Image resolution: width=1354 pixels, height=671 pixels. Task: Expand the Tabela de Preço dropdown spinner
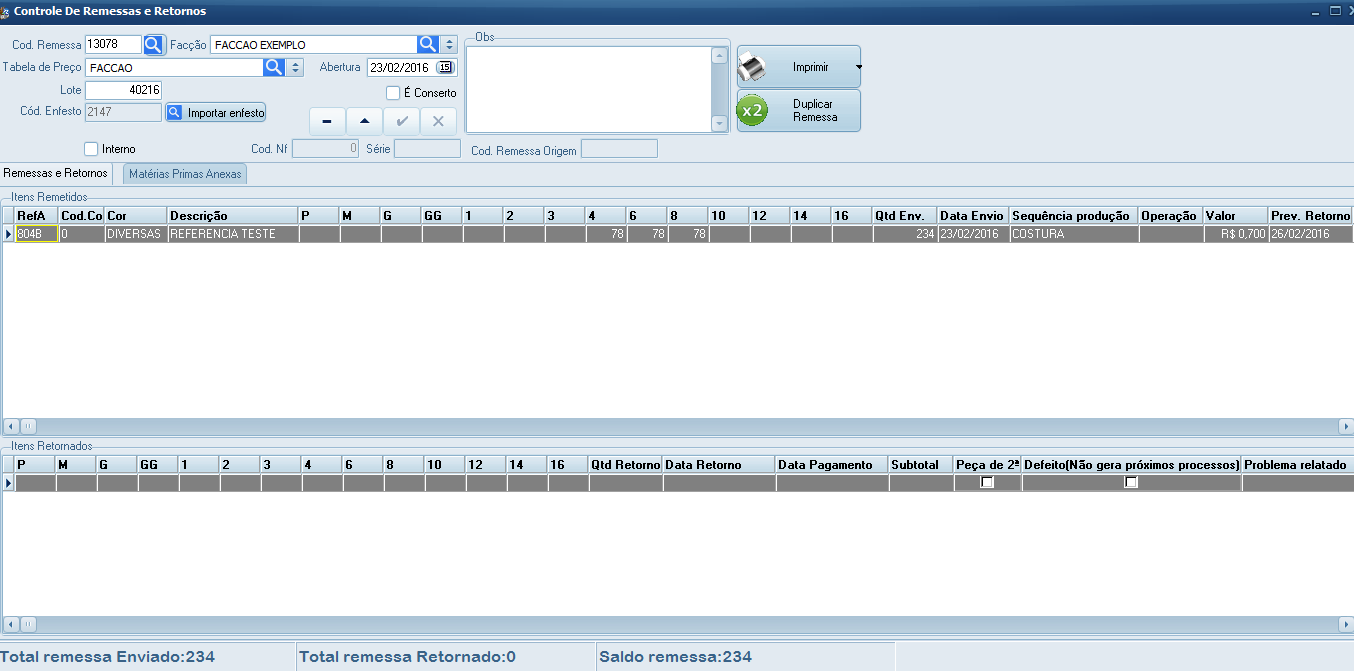(x=295, y=68)
